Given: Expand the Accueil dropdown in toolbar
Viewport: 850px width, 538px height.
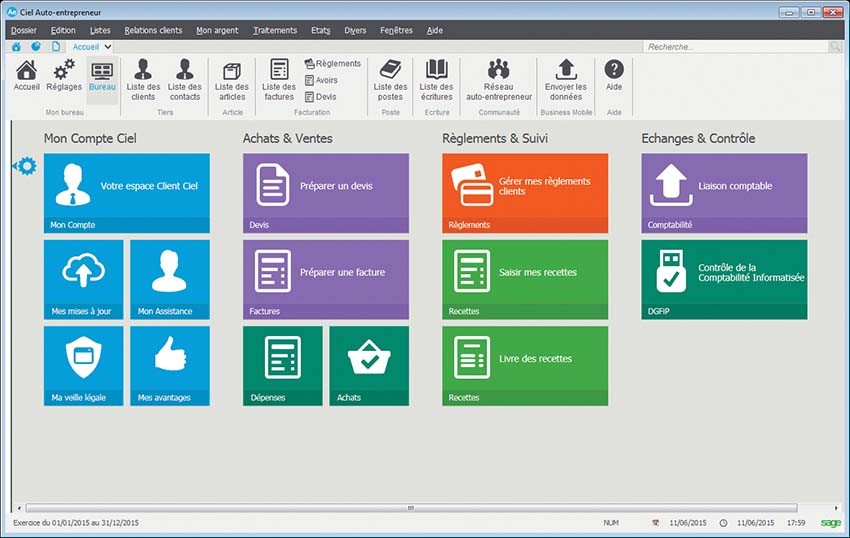Looking at the screenshot, I should point(108,46).
